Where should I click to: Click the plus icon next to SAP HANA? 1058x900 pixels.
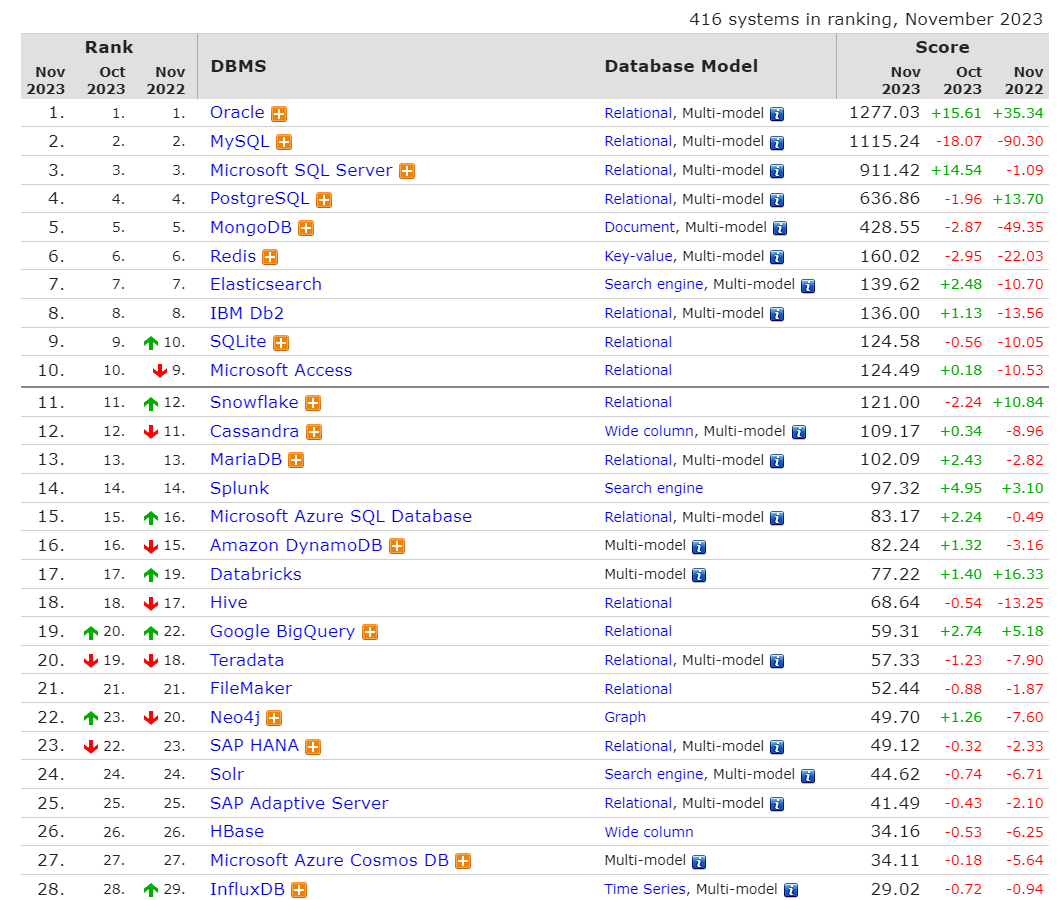coord(312,746)
